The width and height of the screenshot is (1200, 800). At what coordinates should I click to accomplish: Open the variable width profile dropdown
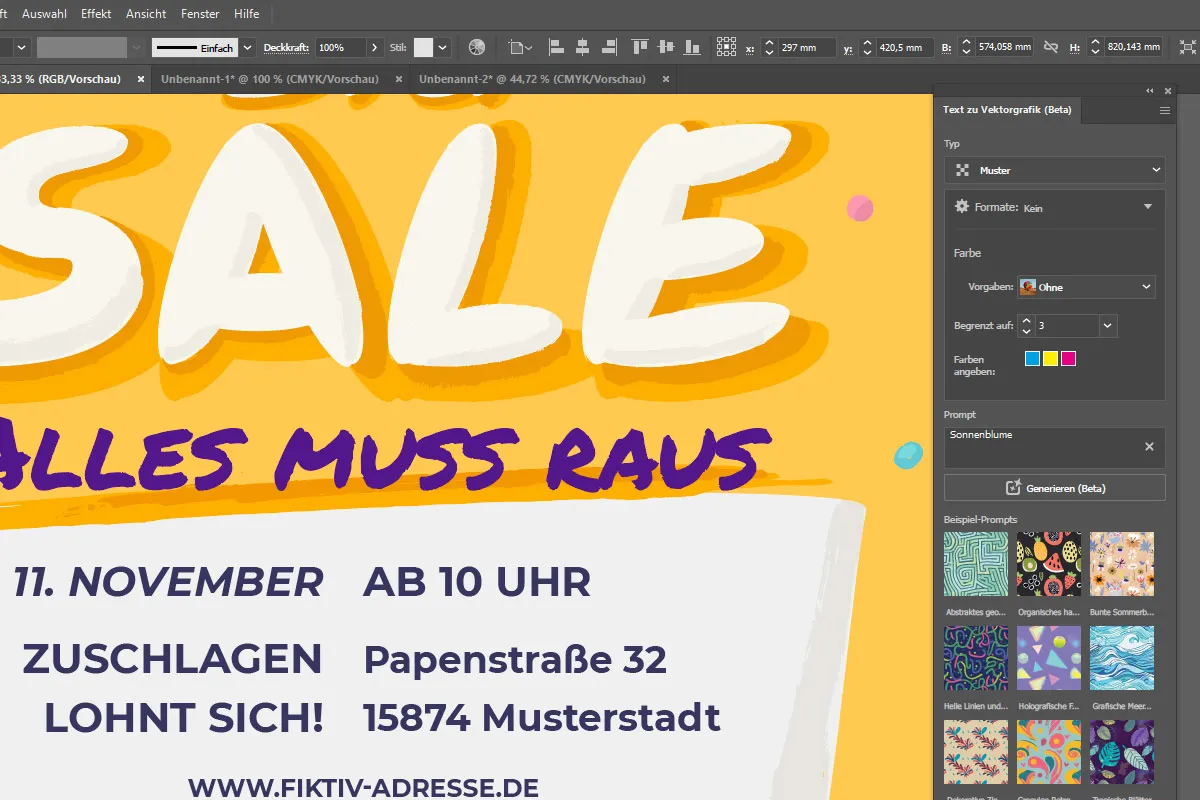134,47
